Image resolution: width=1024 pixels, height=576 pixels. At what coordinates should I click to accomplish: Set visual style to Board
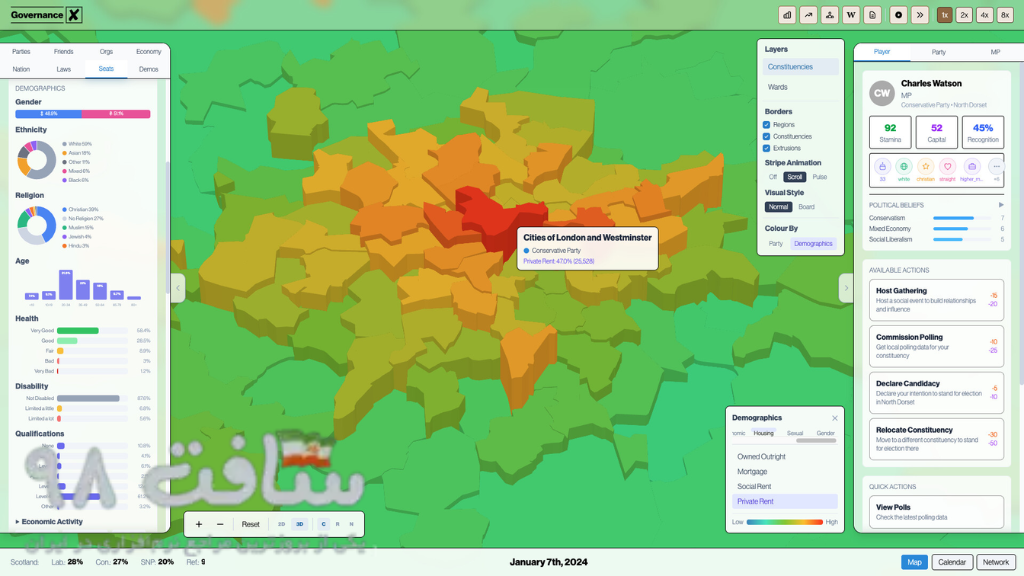tap(807, 207)
